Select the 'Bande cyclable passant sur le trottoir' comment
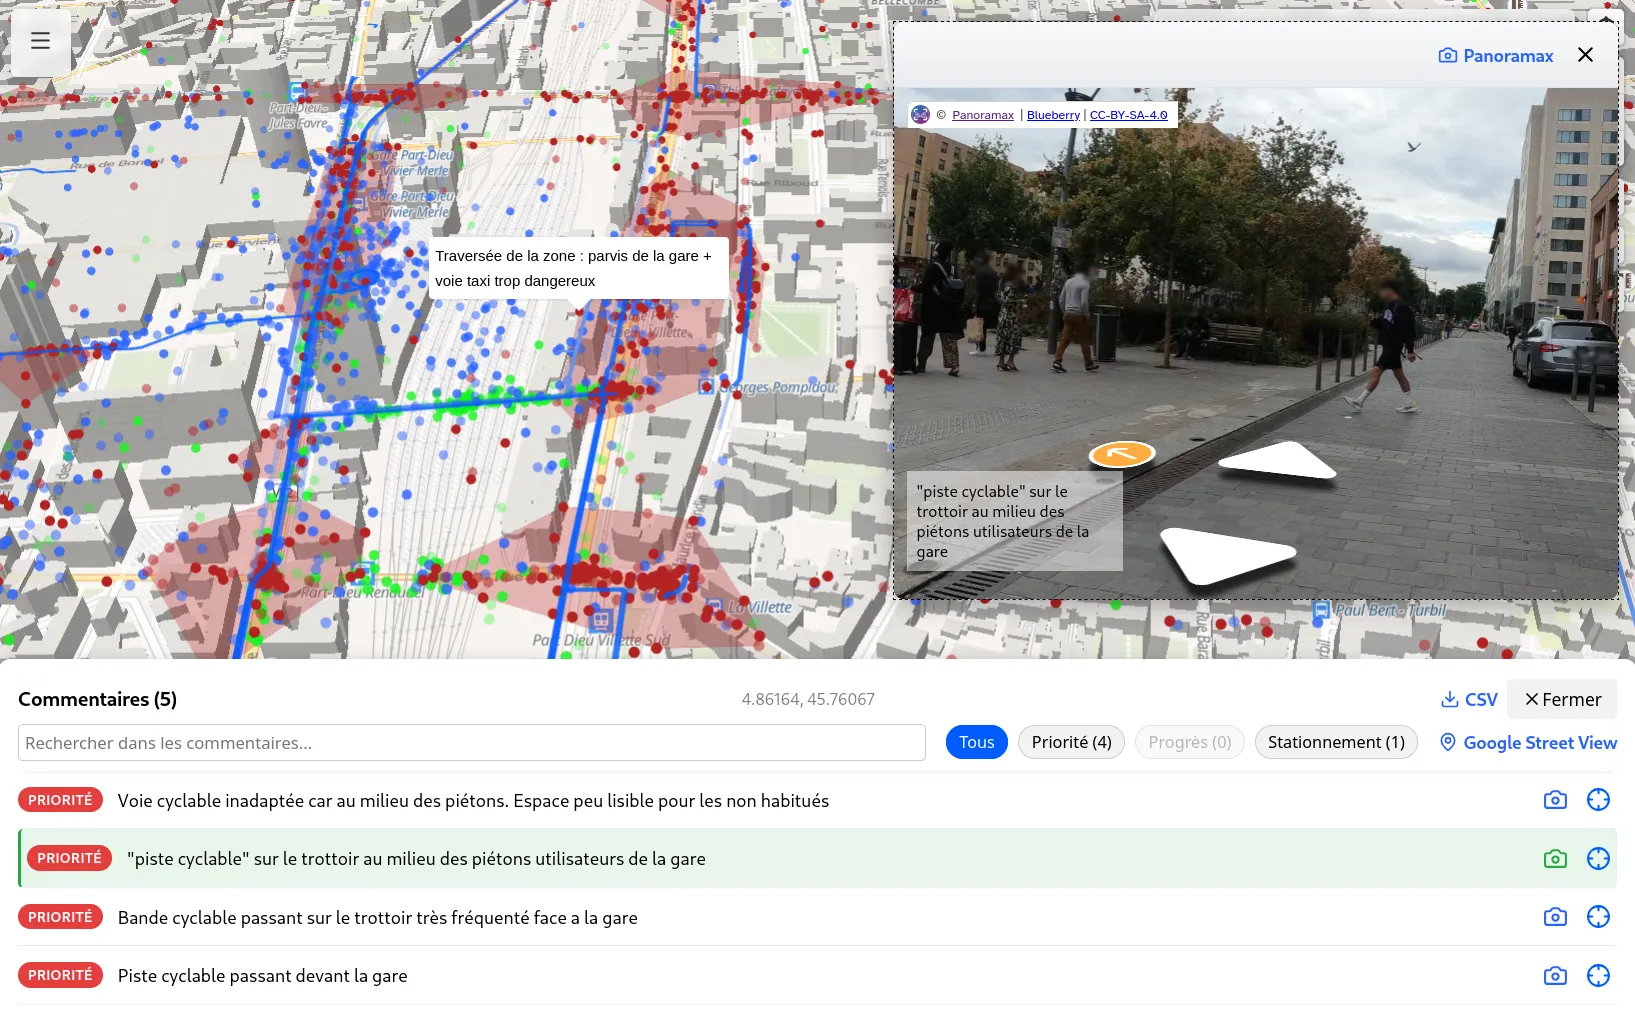 pyautogui.click(x=377, y=918)
